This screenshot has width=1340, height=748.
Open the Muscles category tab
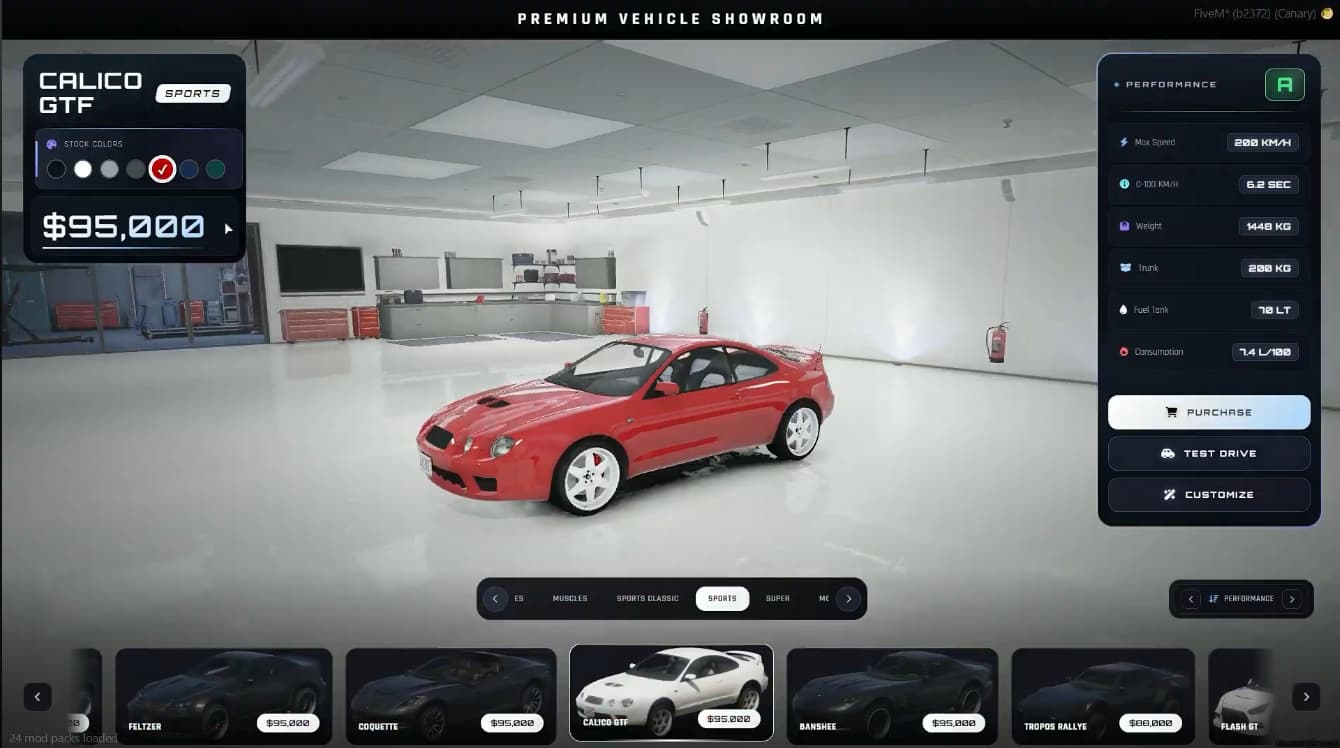coord(570,599)
